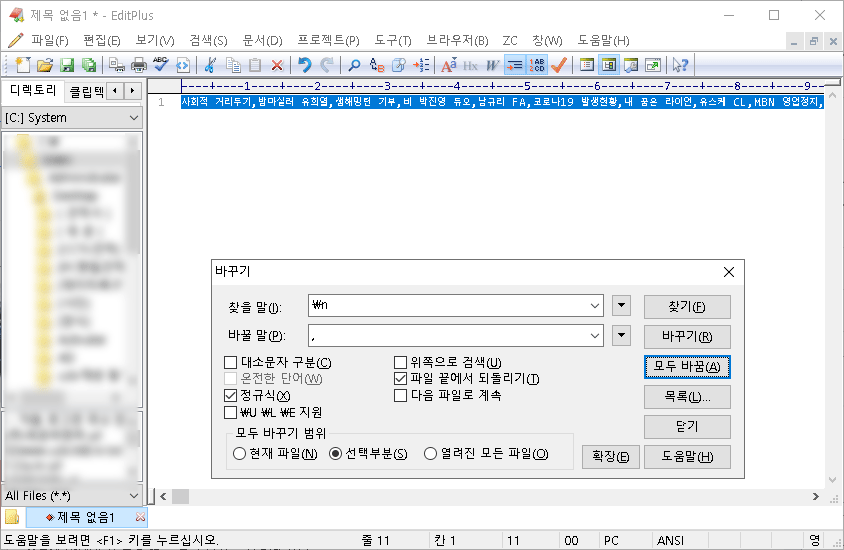Uncheck 파일 끝에서 되돌리기 option
Screen dimensions: 844x550
pos(400,379)
